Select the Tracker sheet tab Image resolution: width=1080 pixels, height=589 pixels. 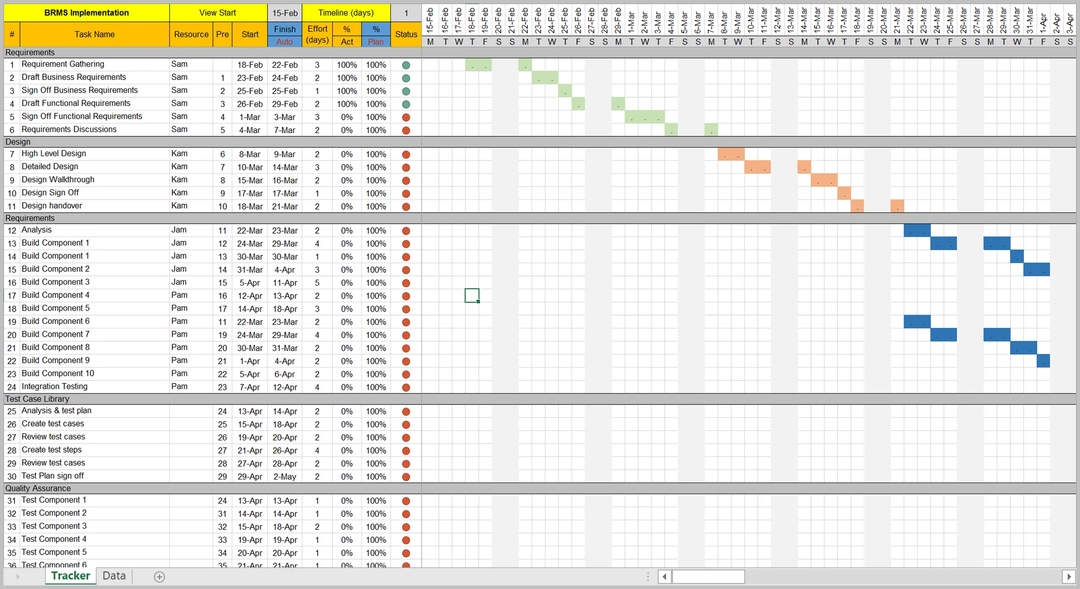pyautogui.click(x=70, y=576)
